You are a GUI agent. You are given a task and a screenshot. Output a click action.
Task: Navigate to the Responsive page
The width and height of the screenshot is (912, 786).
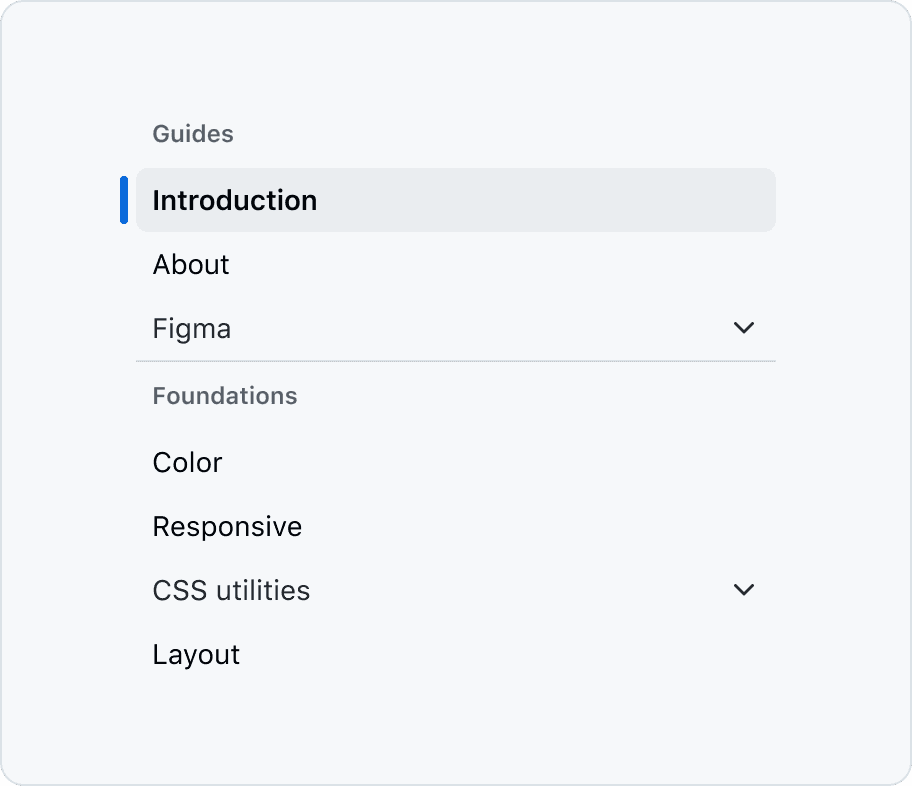227,526
